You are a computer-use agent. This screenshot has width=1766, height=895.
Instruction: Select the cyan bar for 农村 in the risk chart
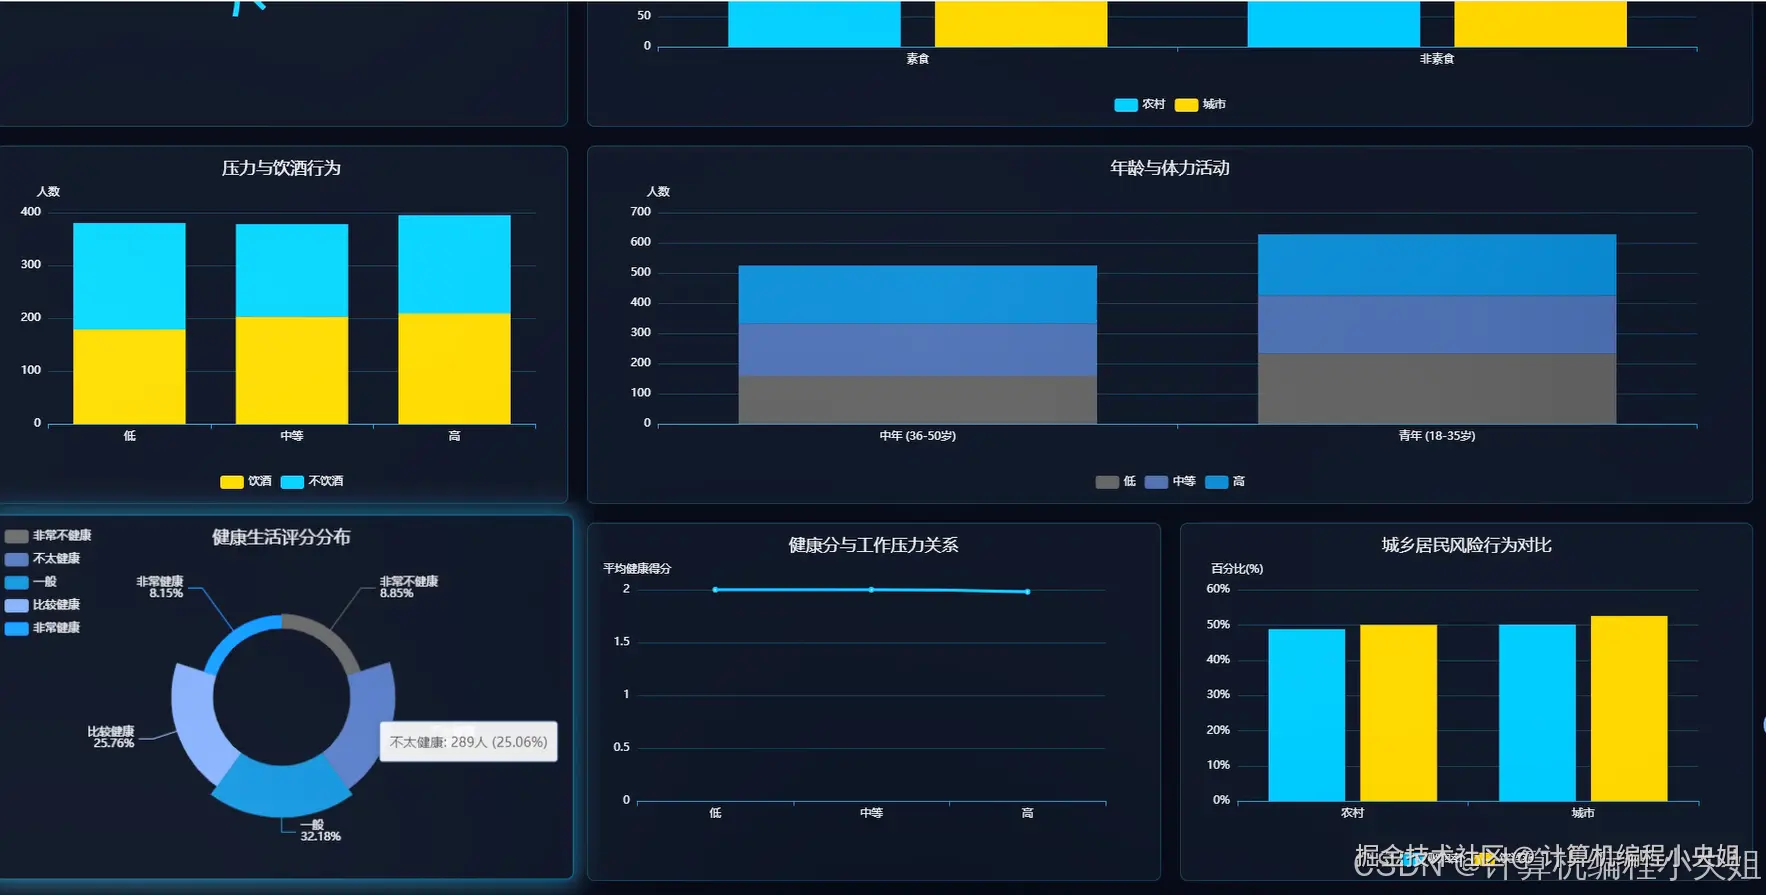coord(1306,715)
